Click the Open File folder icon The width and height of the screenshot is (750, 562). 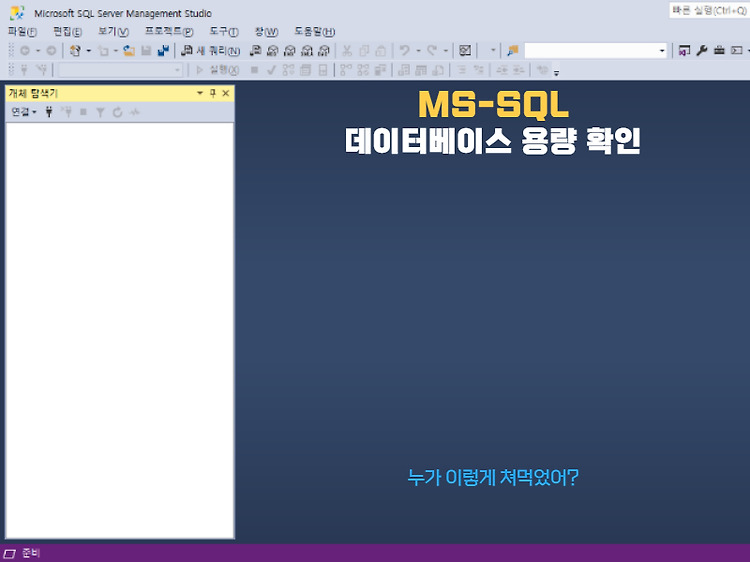point(129,50)
